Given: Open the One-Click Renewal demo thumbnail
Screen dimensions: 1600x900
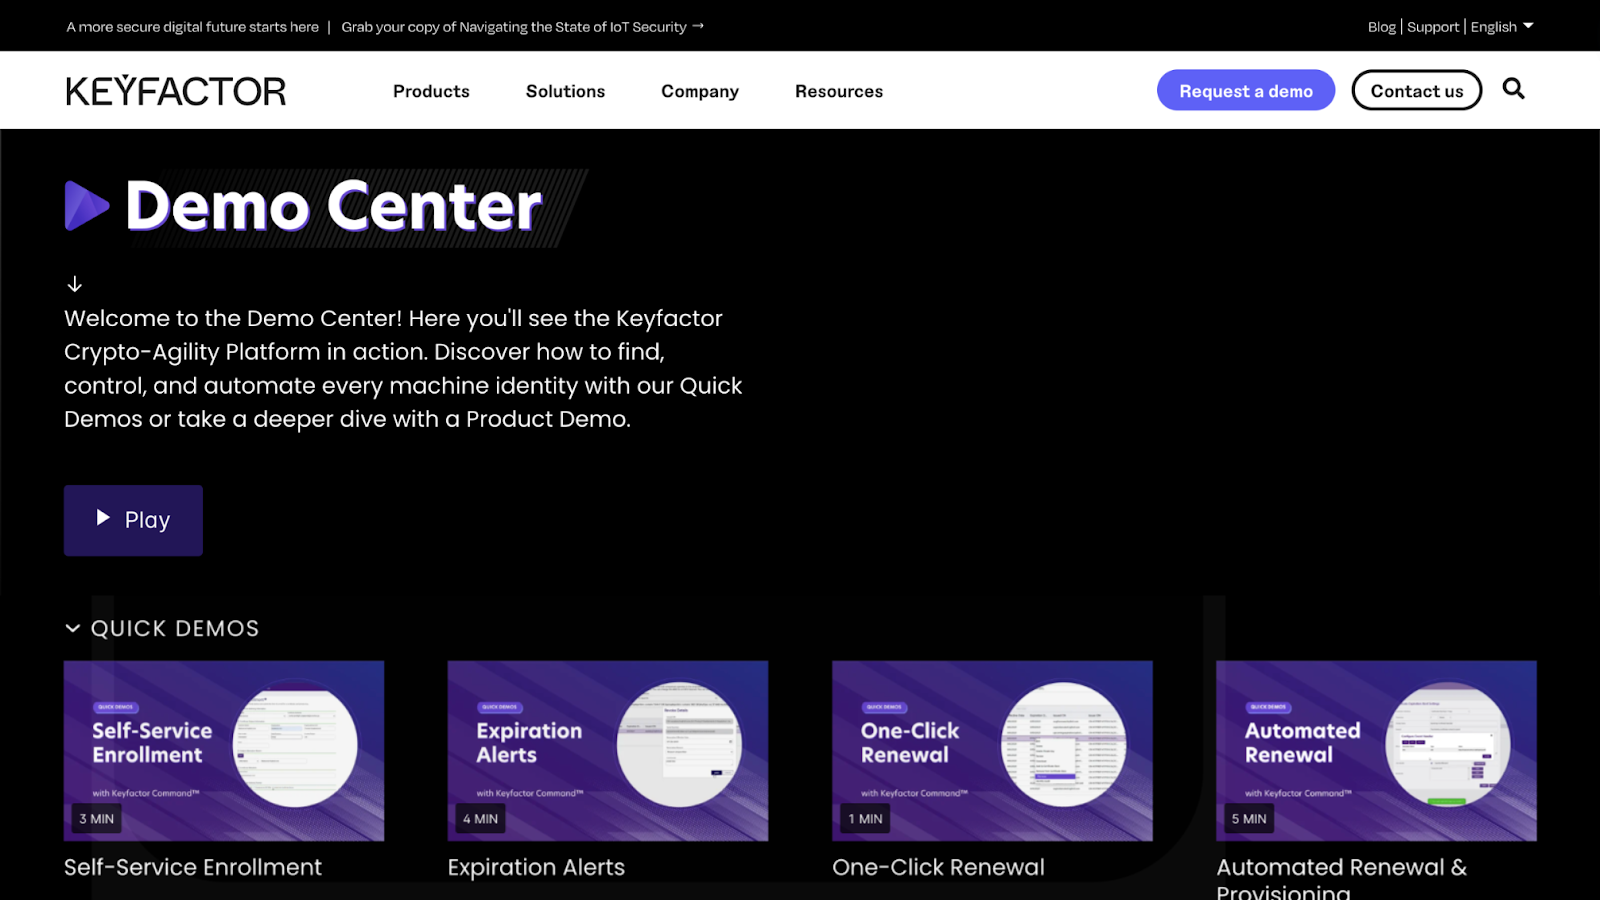Looking at the screenshot, I should [x=992, y=750].
